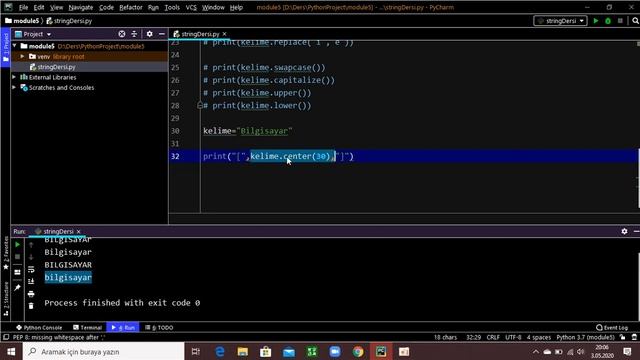Run stringDersi with the green play button
This screenshot has height=360, width=640.
click(596, 21)
